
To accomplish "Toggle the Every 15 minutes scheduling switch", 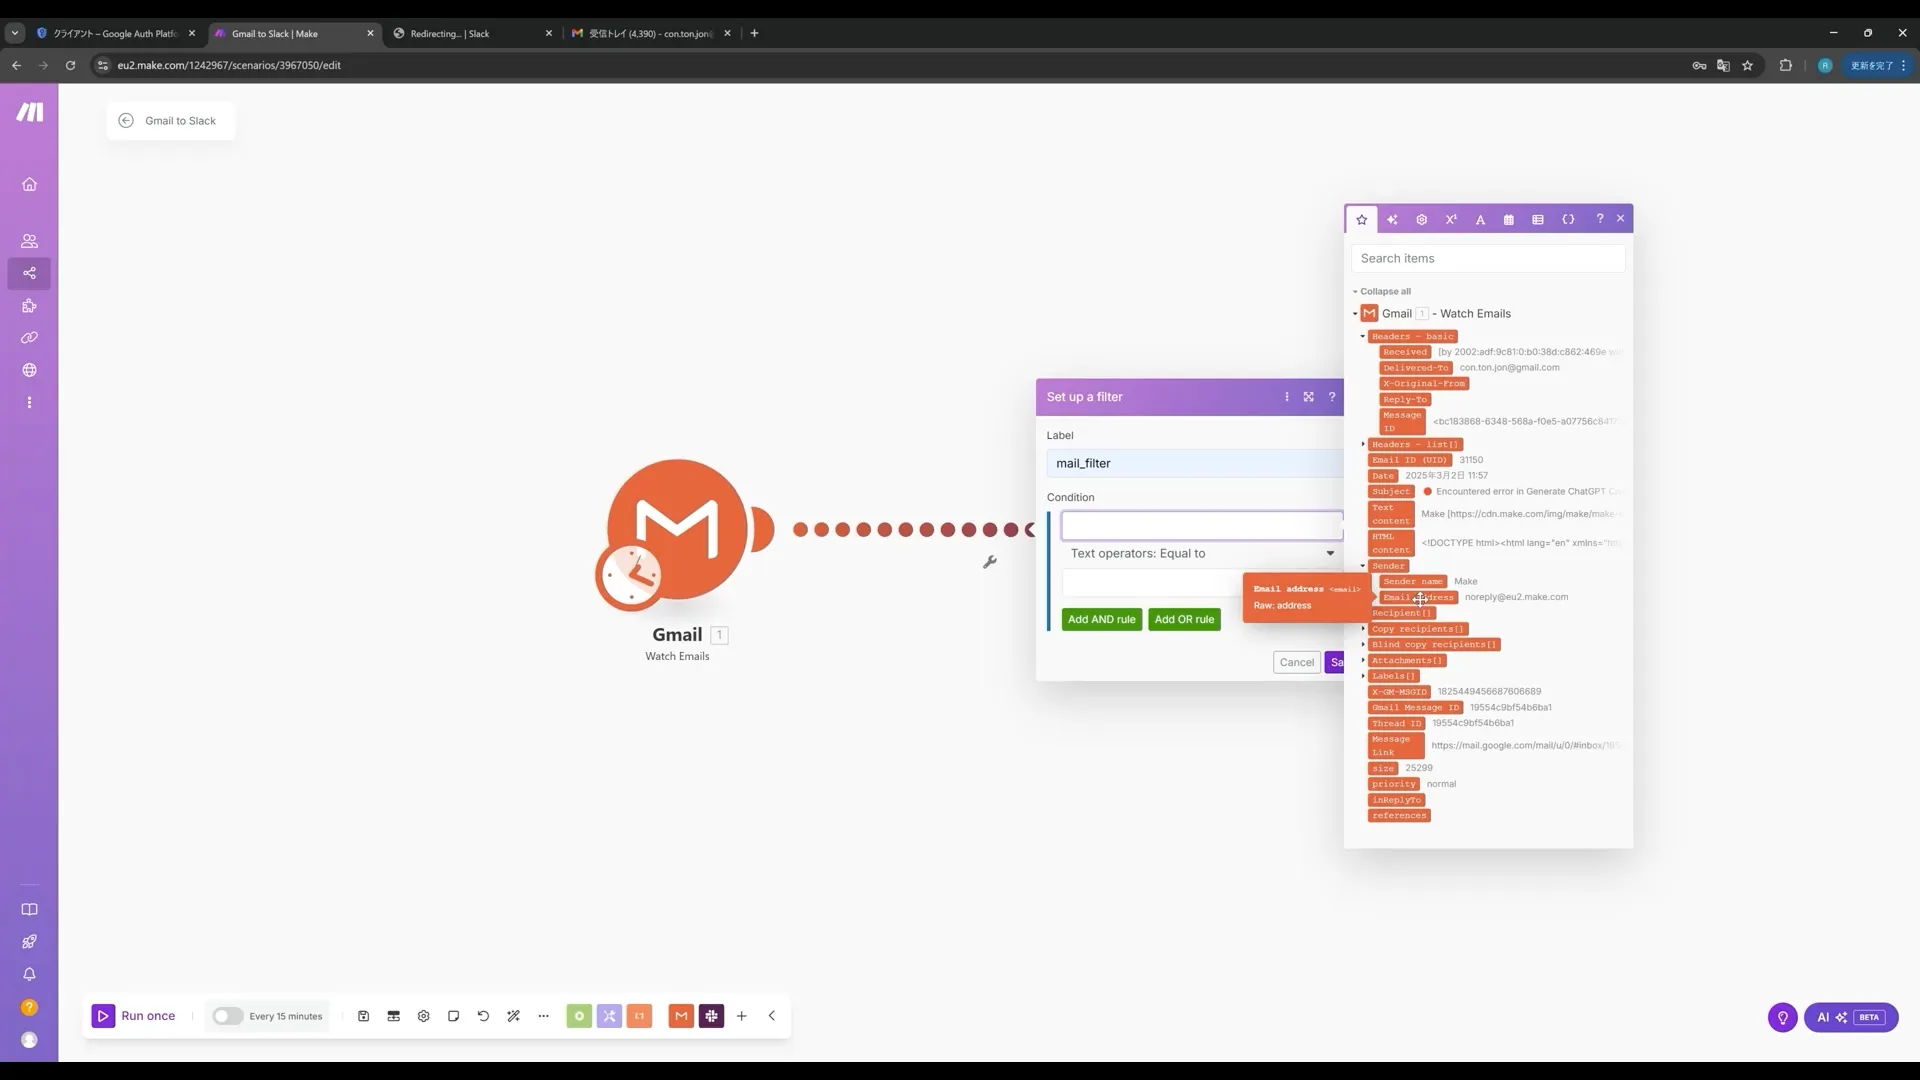I will click(x=227, y=1016).
